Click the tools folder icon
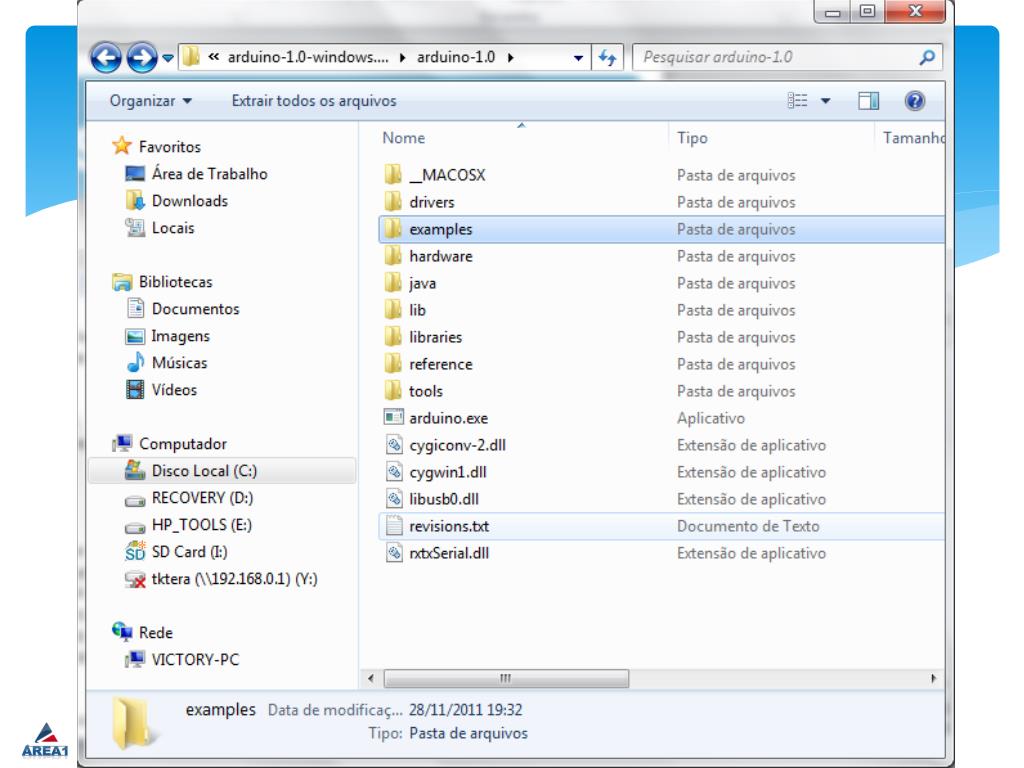The image size is (1024, 768). pyautogui.click(x=393, y=391)
